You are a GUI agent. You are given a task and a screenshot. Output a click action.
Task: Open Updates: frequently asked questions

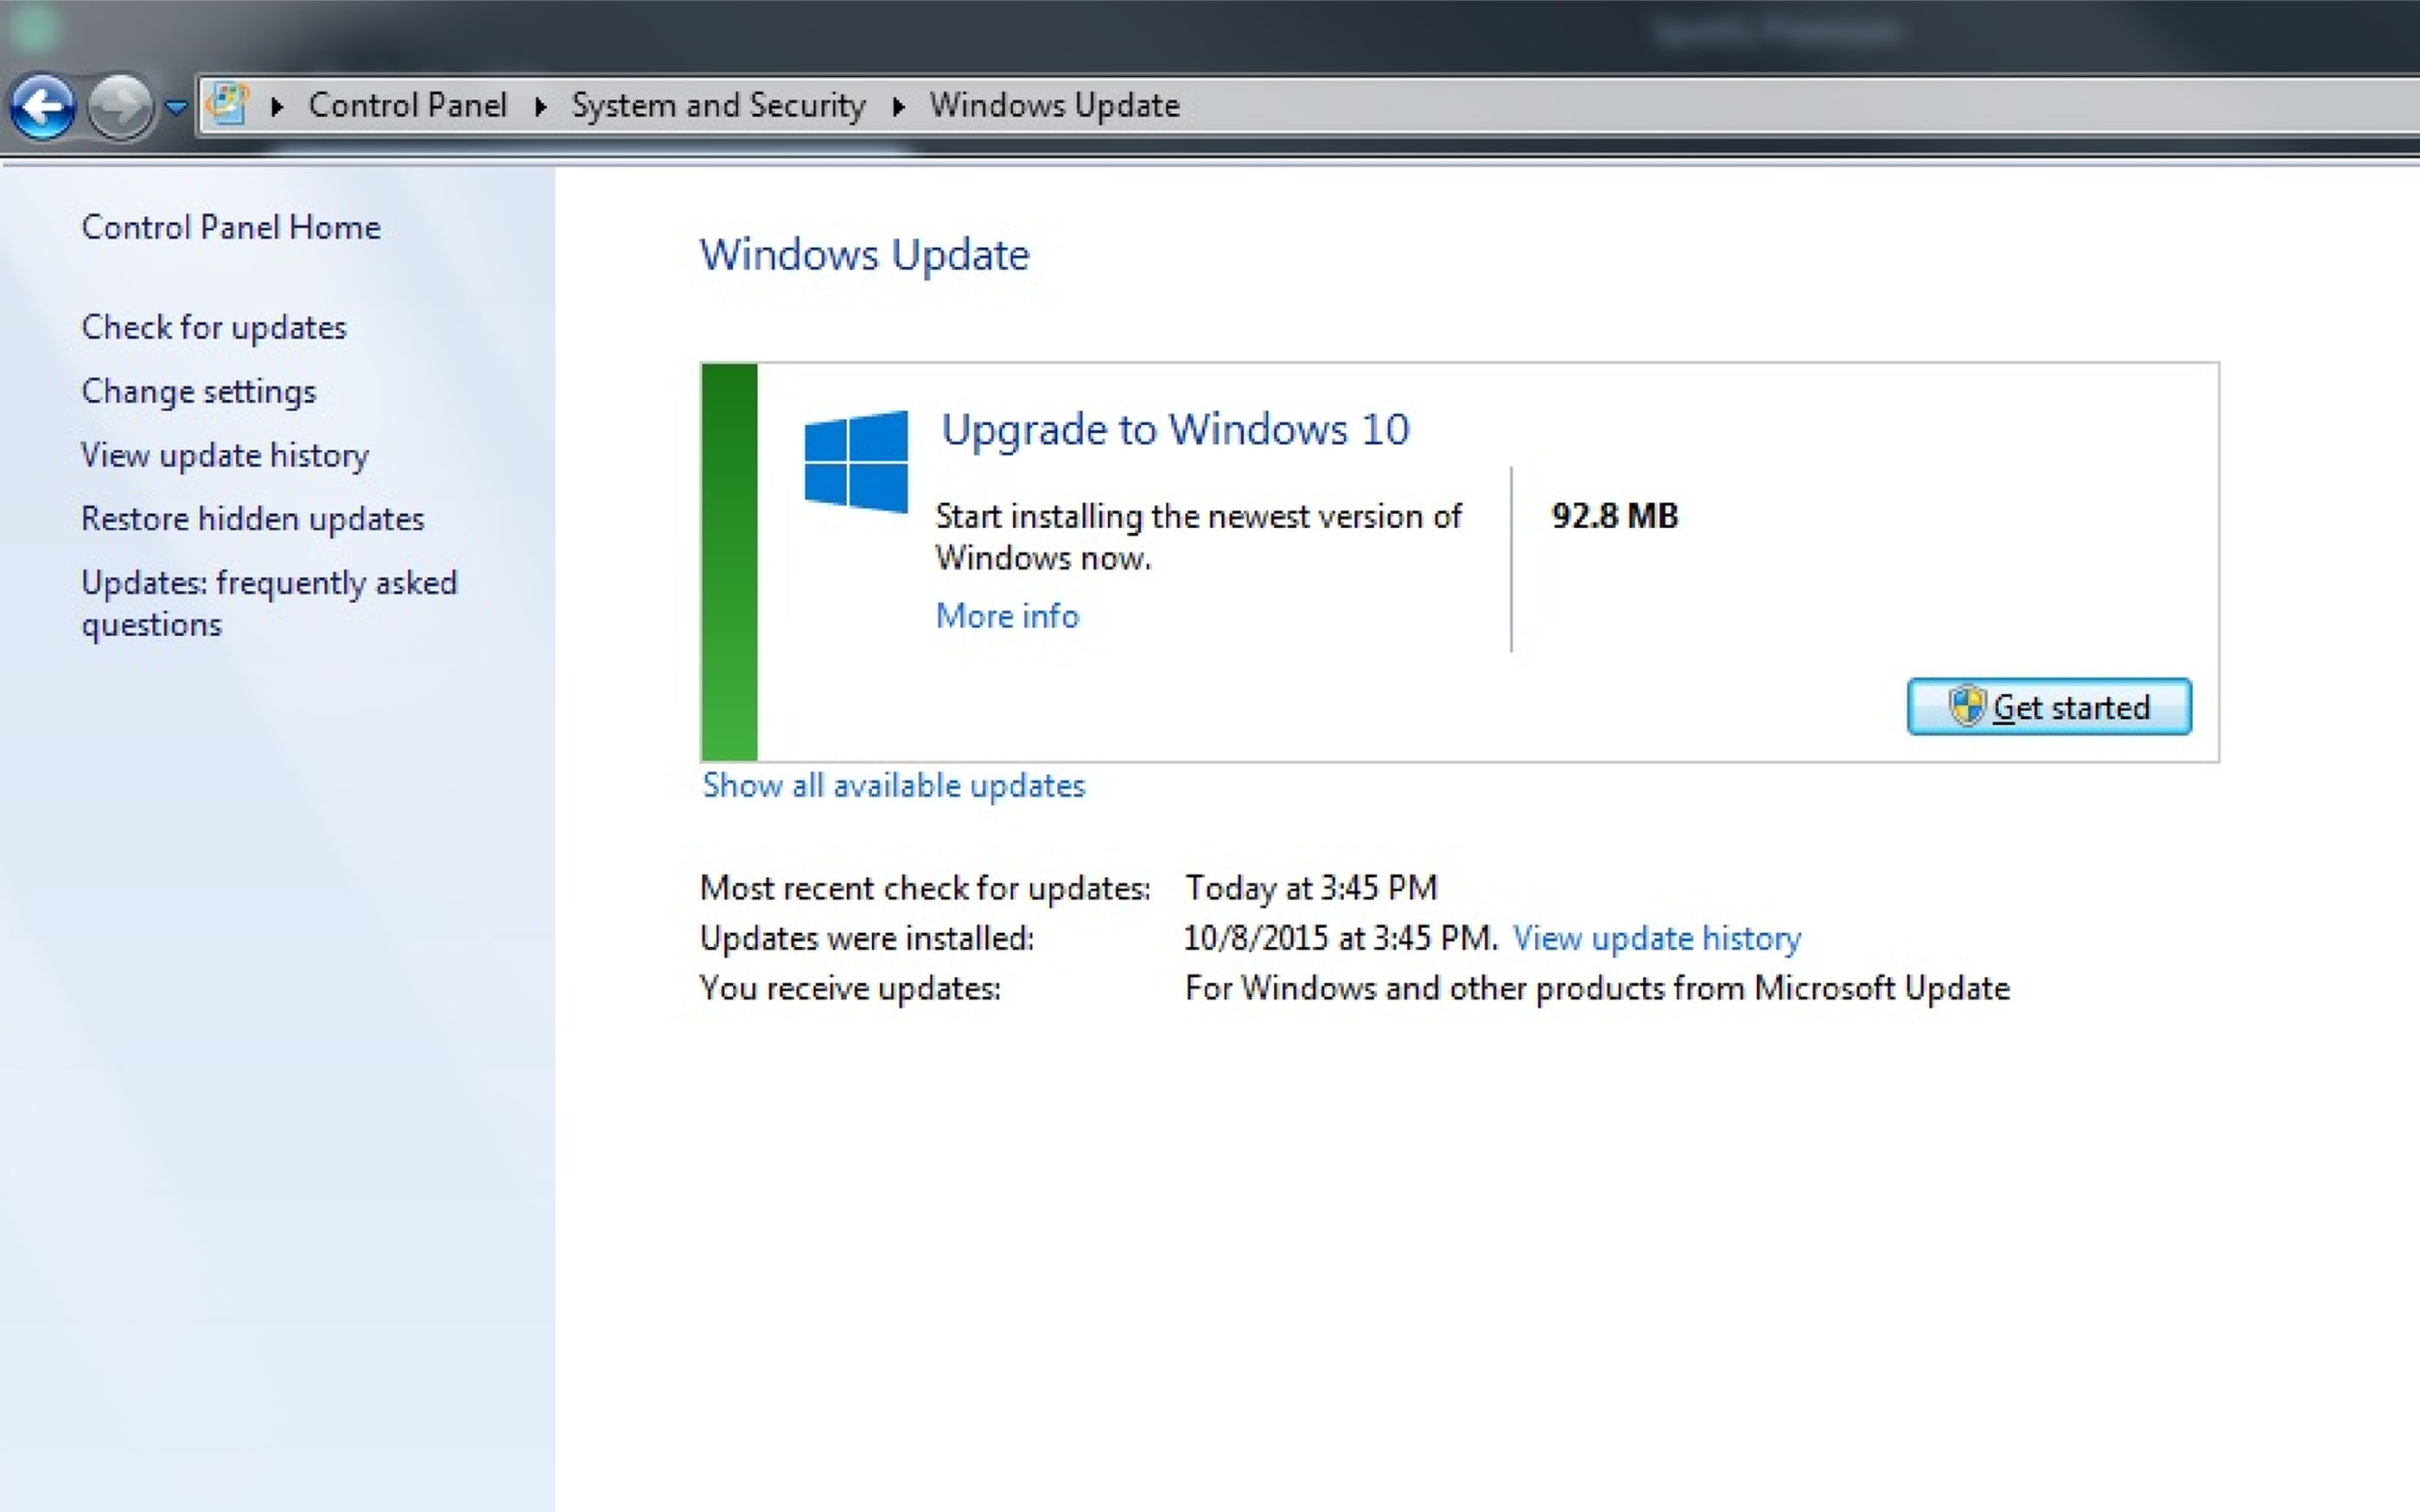point(269,603)
